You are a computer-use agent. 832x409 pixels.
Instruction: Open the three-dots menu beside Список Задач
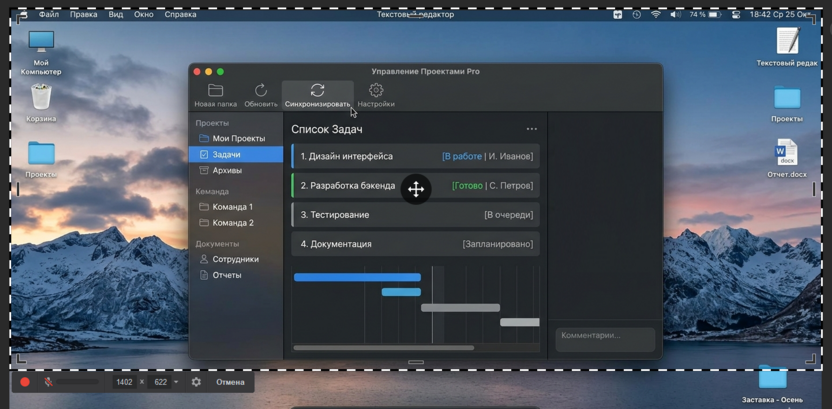(x=532, y=129)
